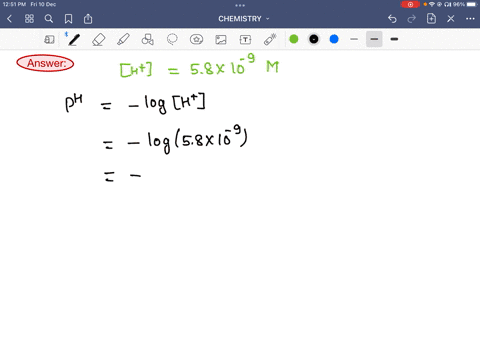The image size is (480, 360).
Task: Choose the black pen color
Action: [314, 39]
